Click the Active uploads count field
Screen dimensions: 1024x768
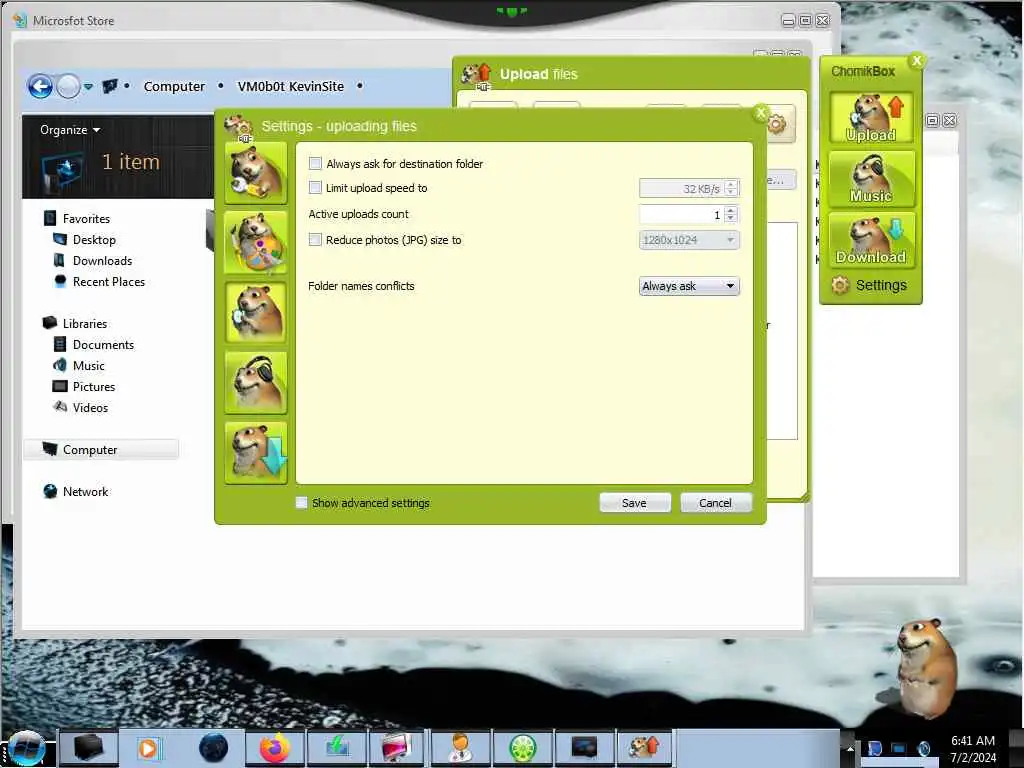(x=682, y=214)
